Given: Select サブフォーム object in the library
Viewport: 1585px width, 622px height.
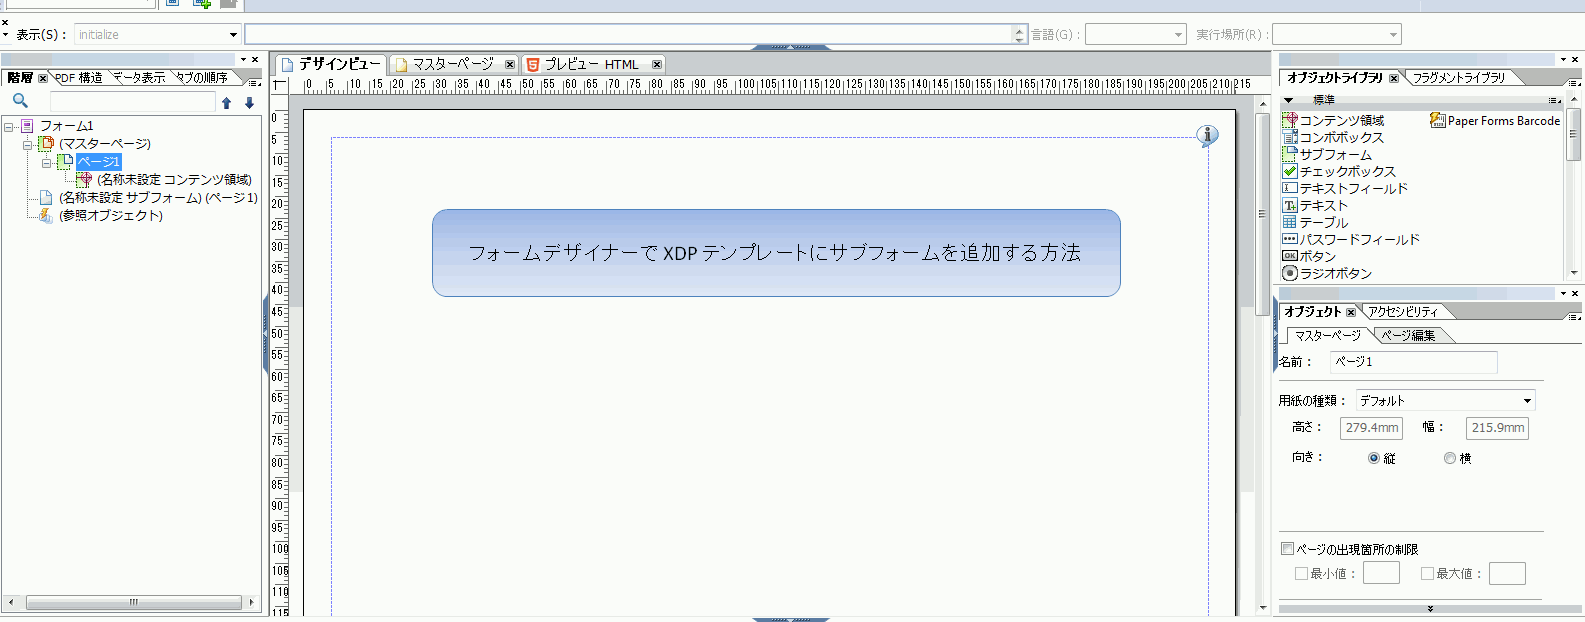Looking at the screenshot, I should tap(1327, 154).
